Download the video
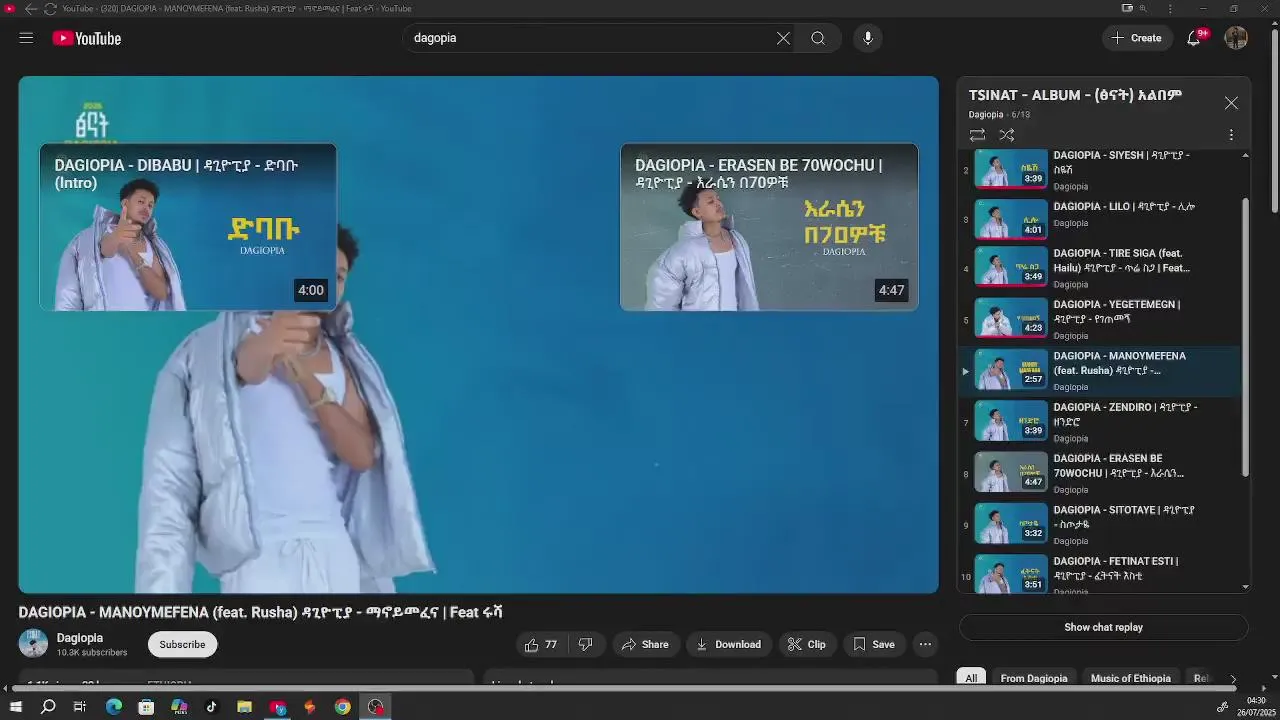 [x=728, y=644]
